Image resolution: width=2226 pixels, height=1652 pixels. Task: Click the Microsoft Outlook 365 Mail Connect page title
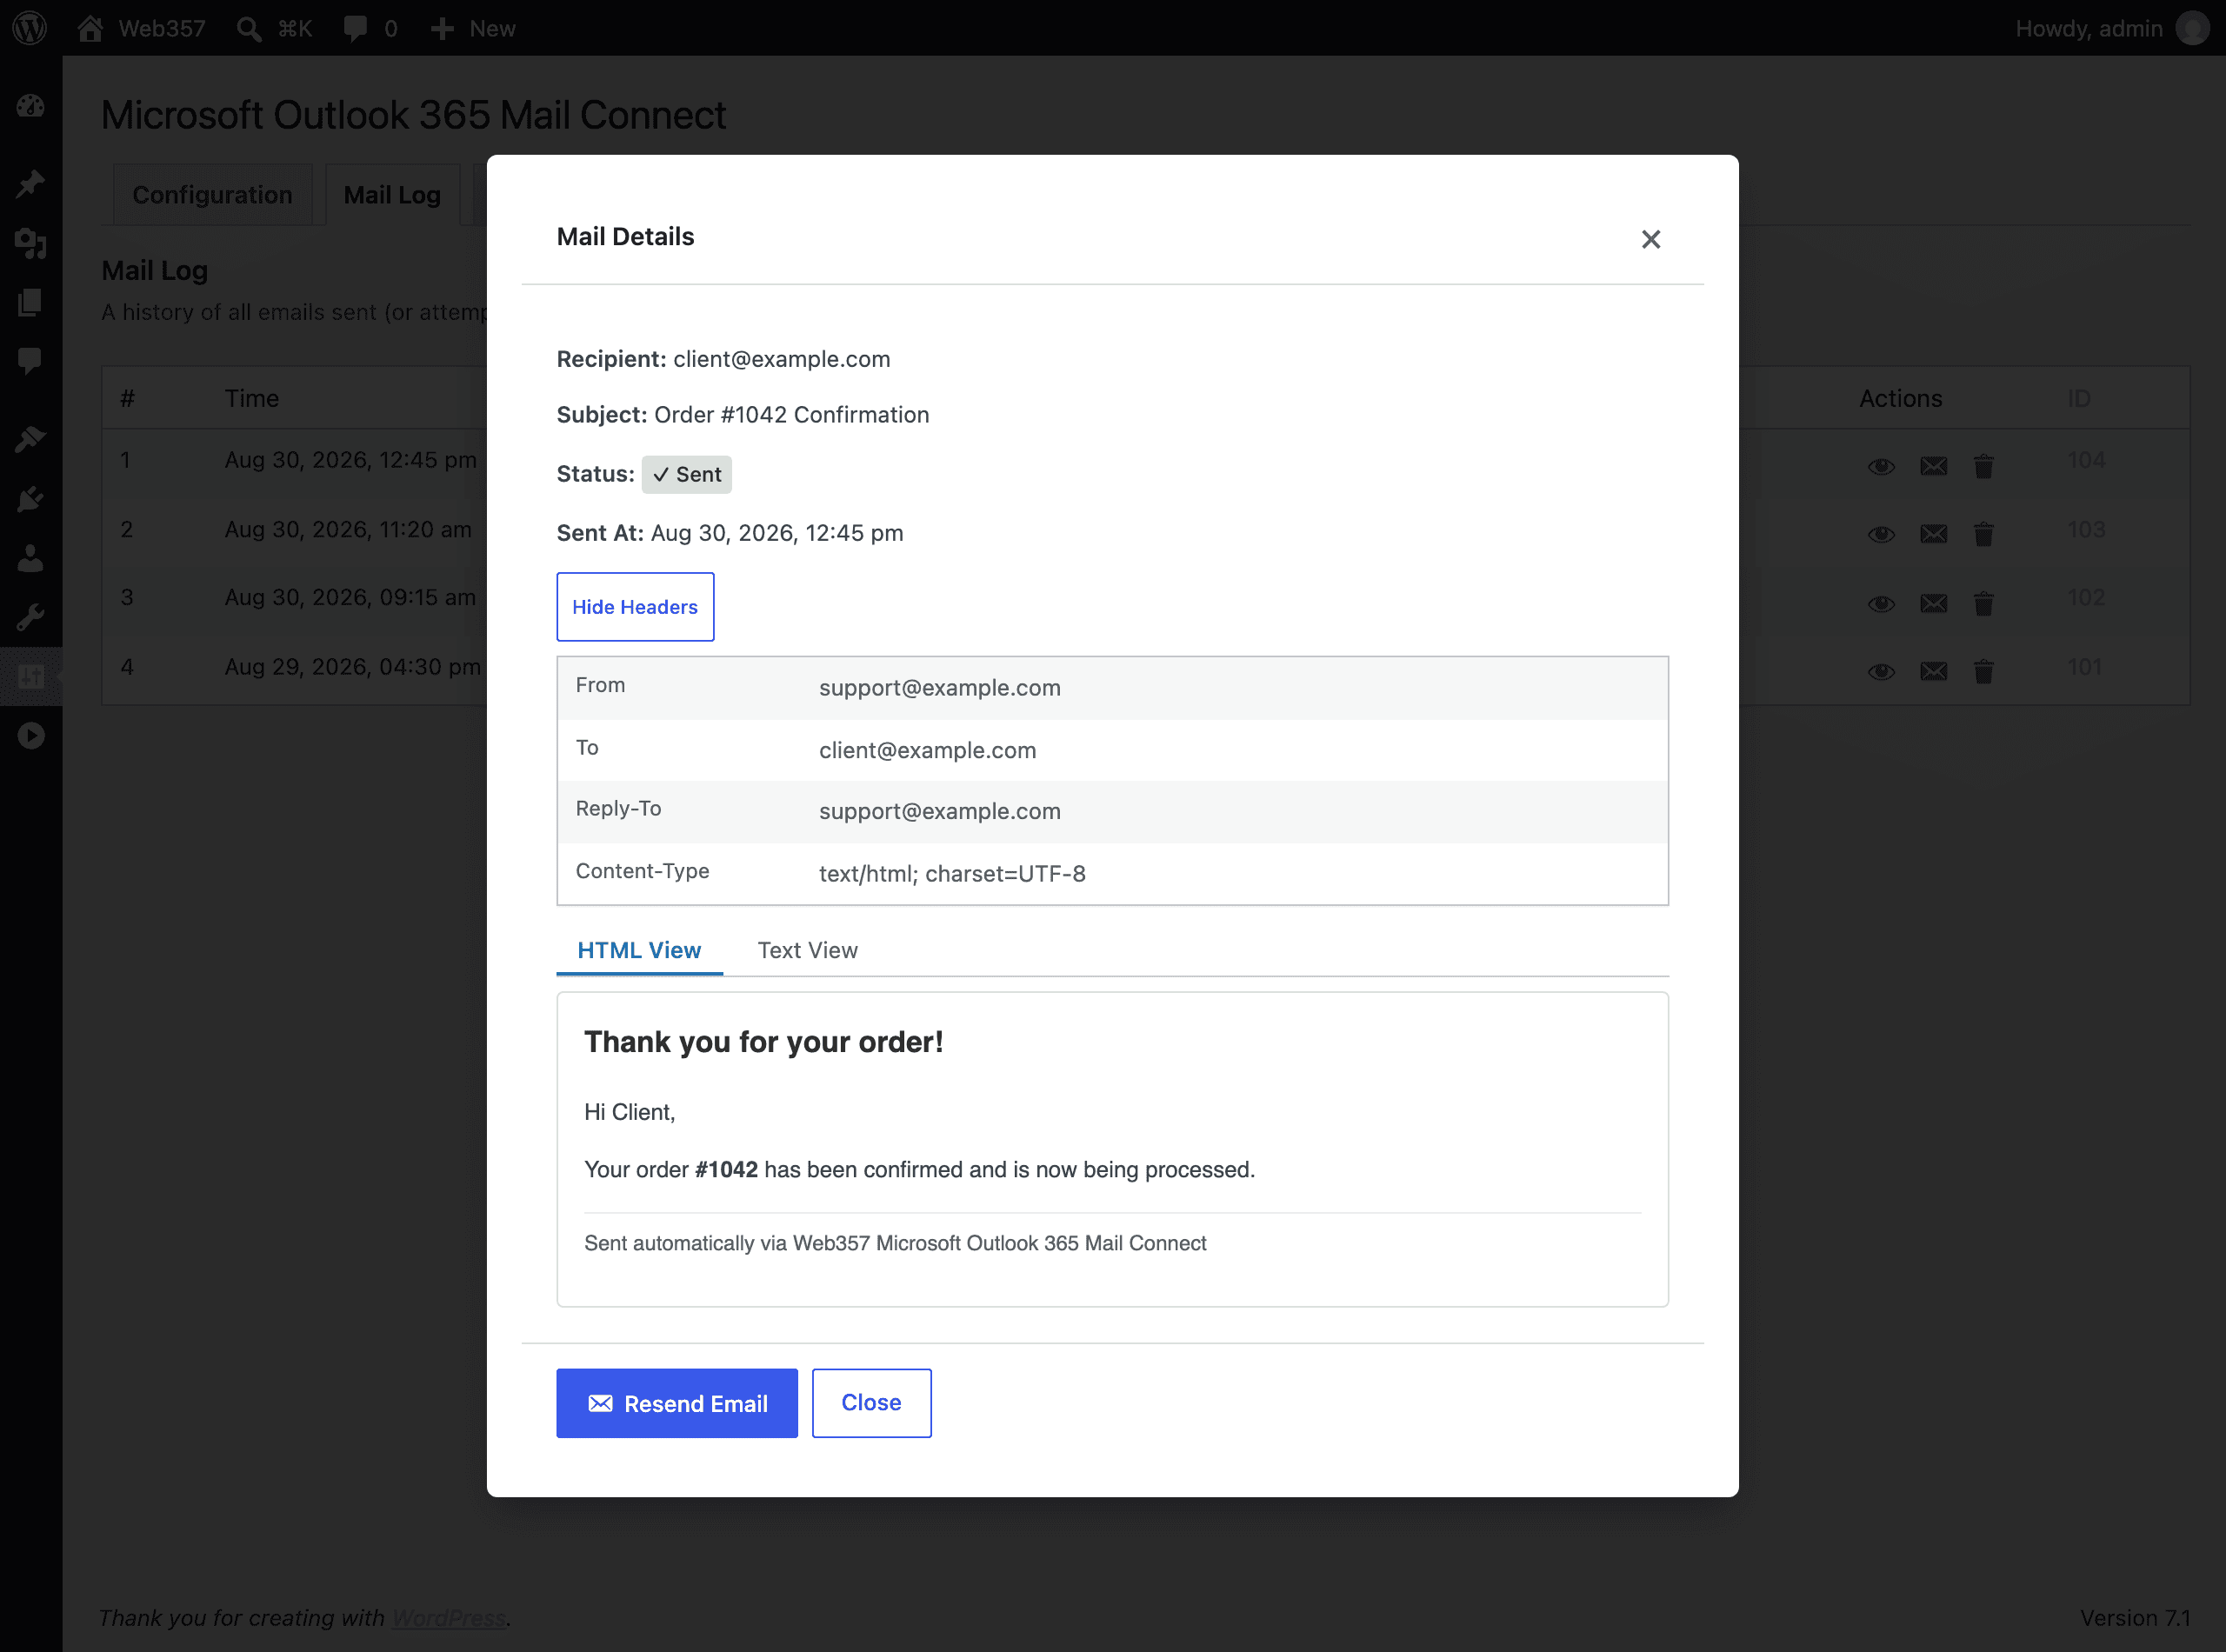pyautogui.click(x=414, y=115)
